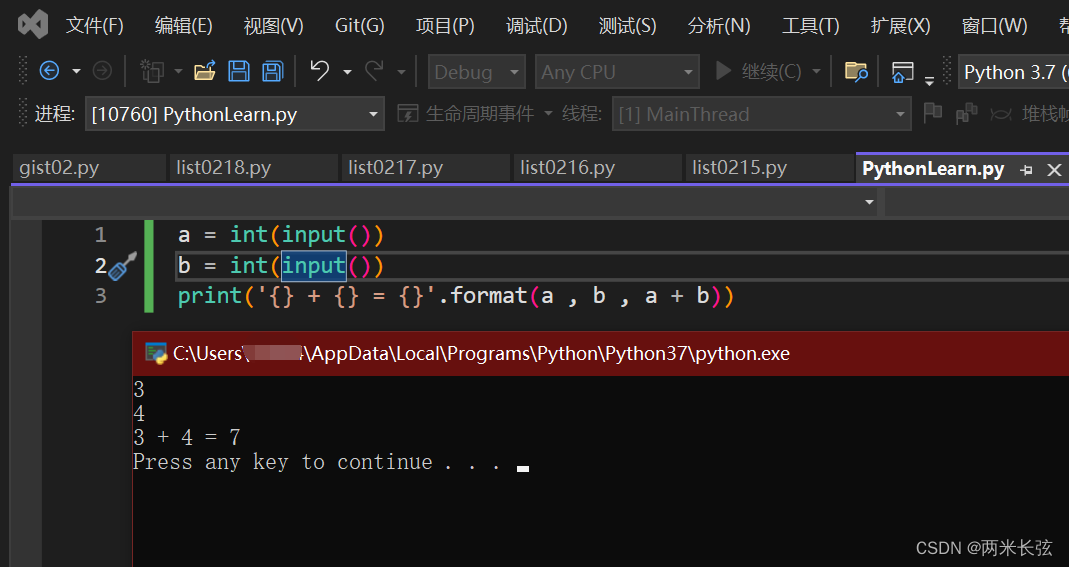Close the PythonLearn.py tab
The width and height of the screenshot is (1069, 567).
1054,170
